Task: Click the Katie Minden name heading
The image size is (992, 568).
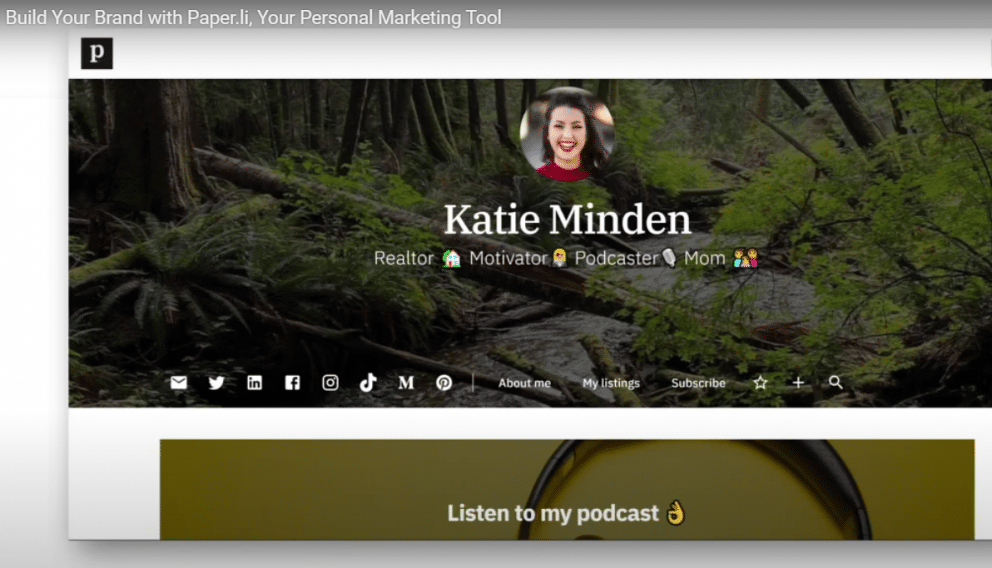Action: pyautogui.click(x=567, y=219)
